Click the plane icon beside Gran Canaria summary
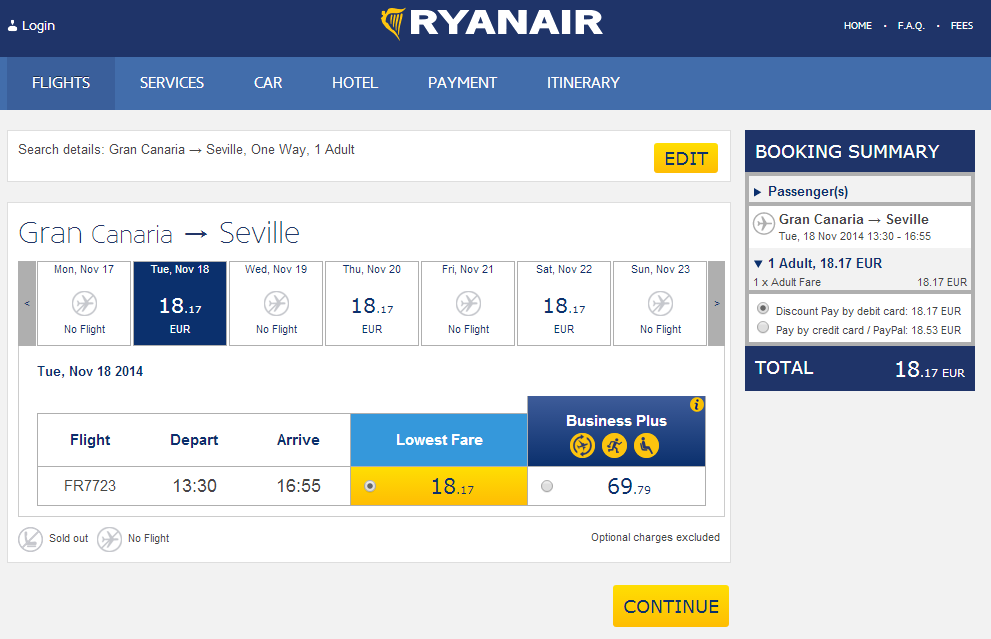This screenshot has width=991, height=639. [764, 223]
